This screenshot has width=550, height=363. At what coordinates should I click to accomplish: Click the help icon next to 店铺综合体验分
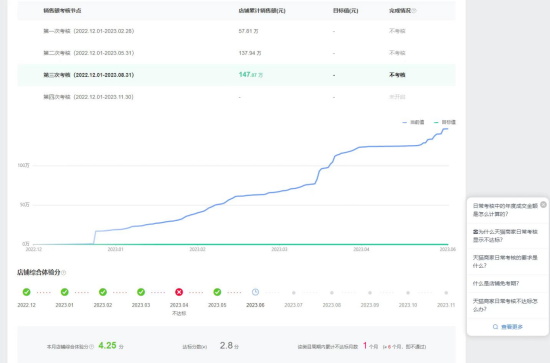point(63,273)
